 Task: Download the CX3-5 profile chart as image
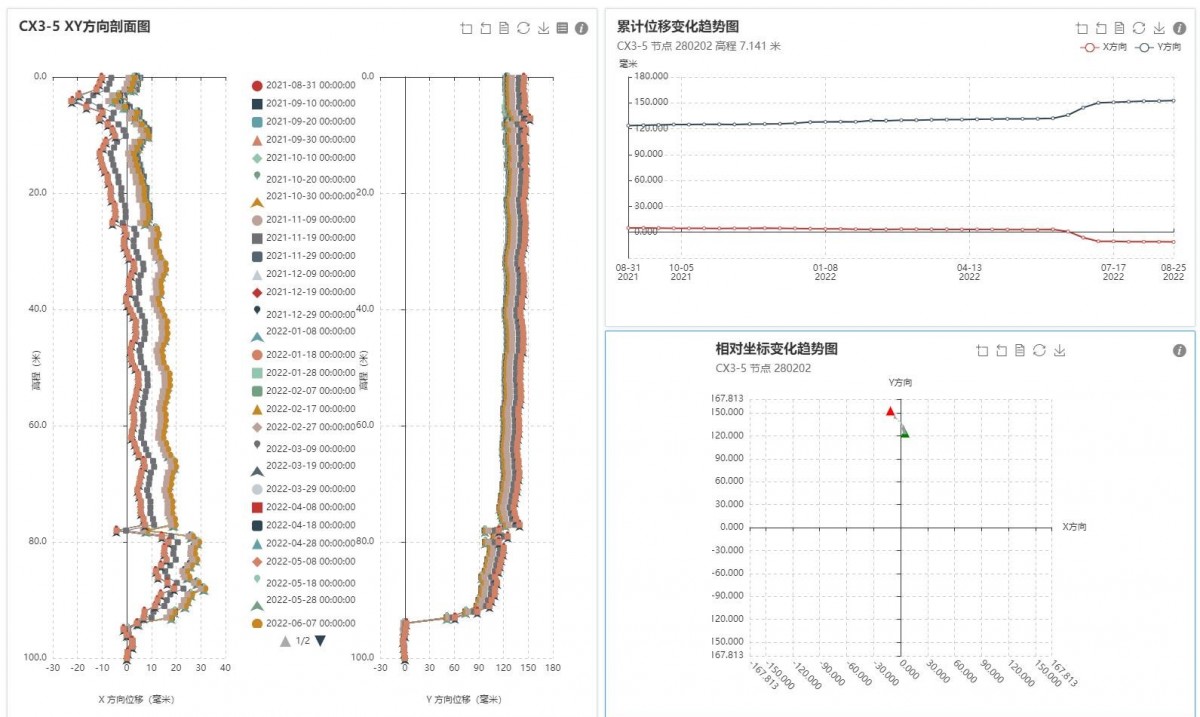543,28
